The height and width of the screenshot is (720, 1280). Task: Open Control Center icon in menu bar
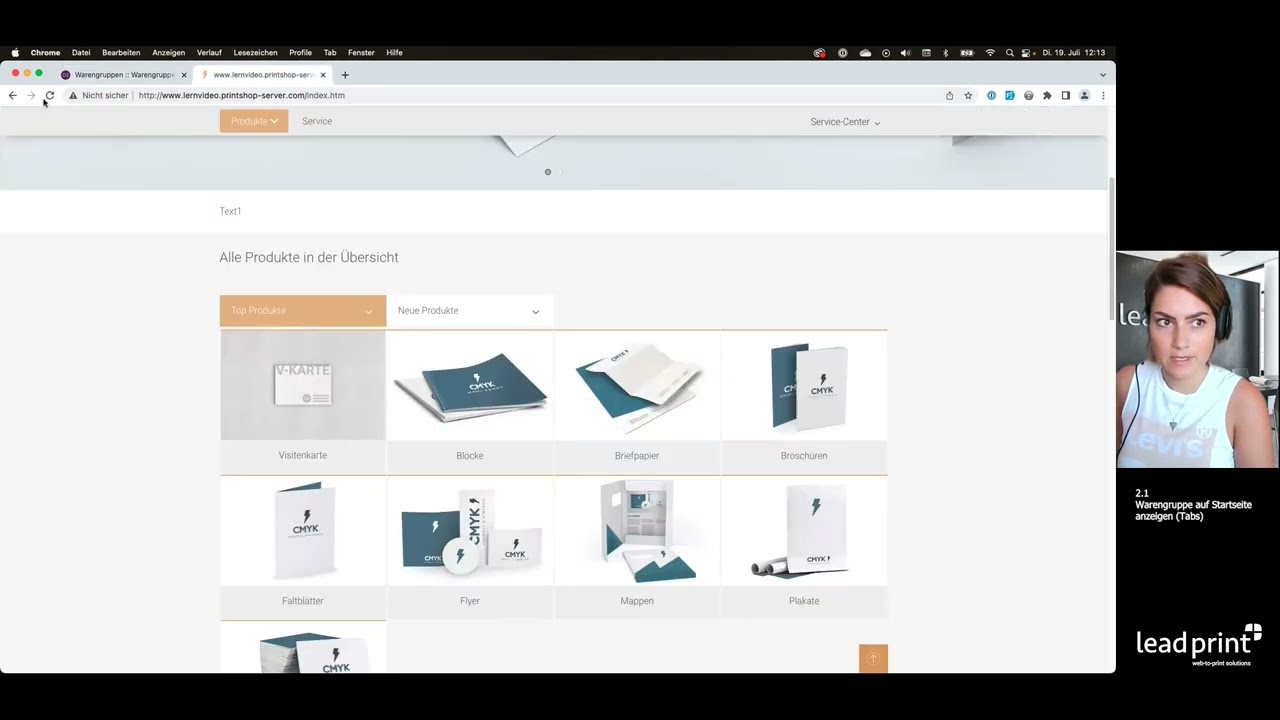pyautogui.click(x=1027, y=53)
